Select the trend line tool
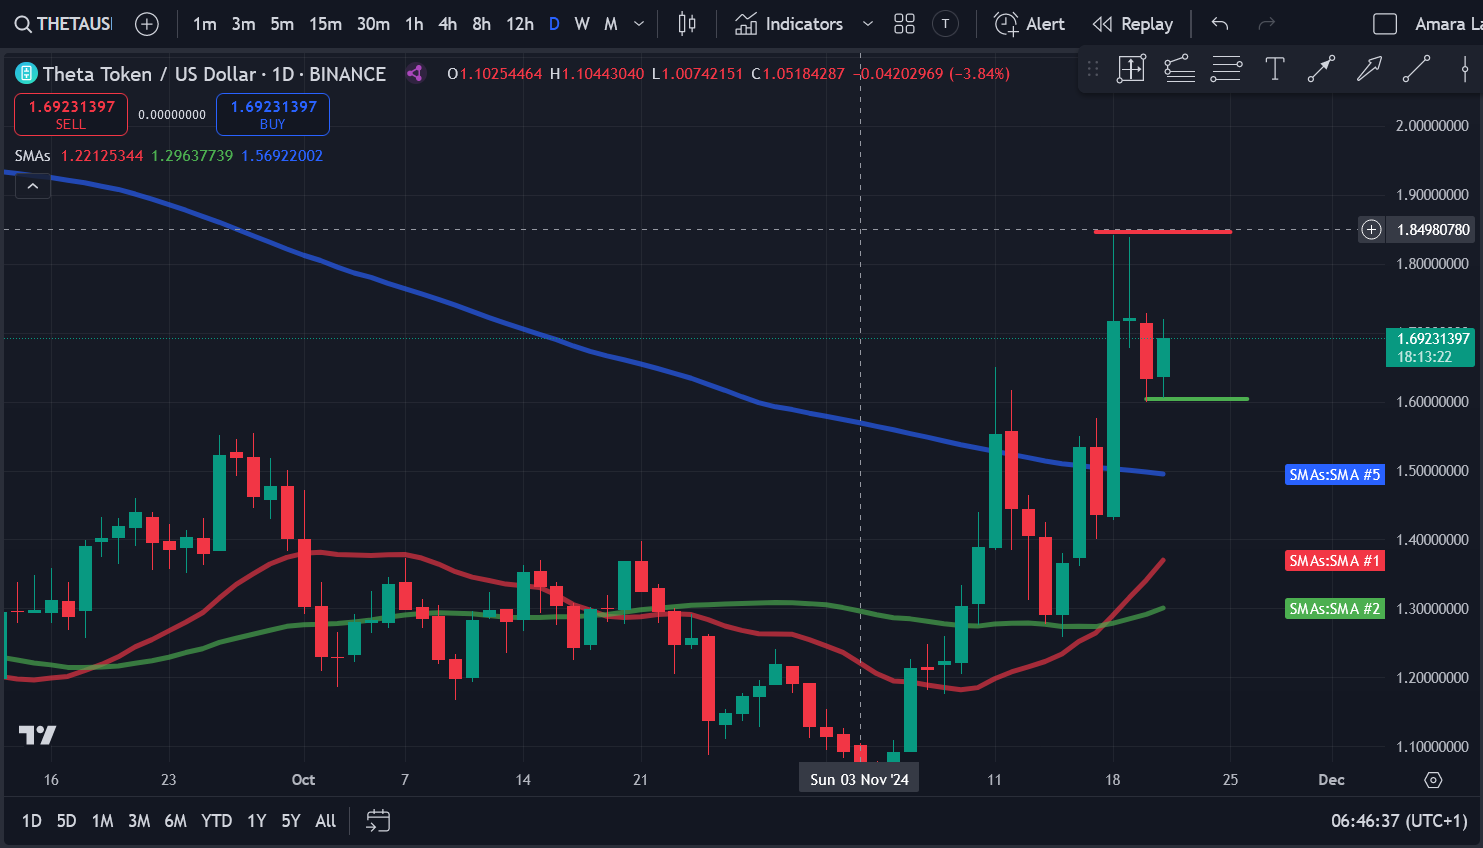1483x848 pixels. [1416, 69]
